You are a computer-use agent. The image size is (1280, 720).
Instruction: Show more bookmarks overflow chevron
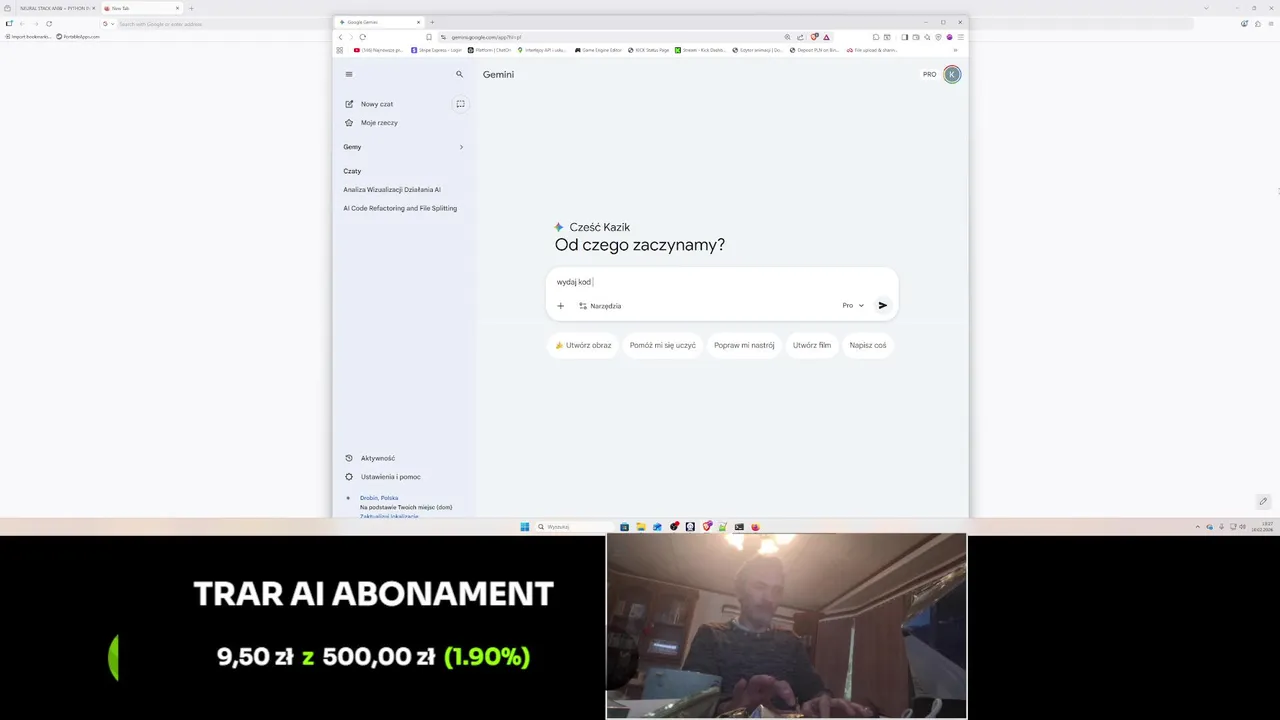955,50
